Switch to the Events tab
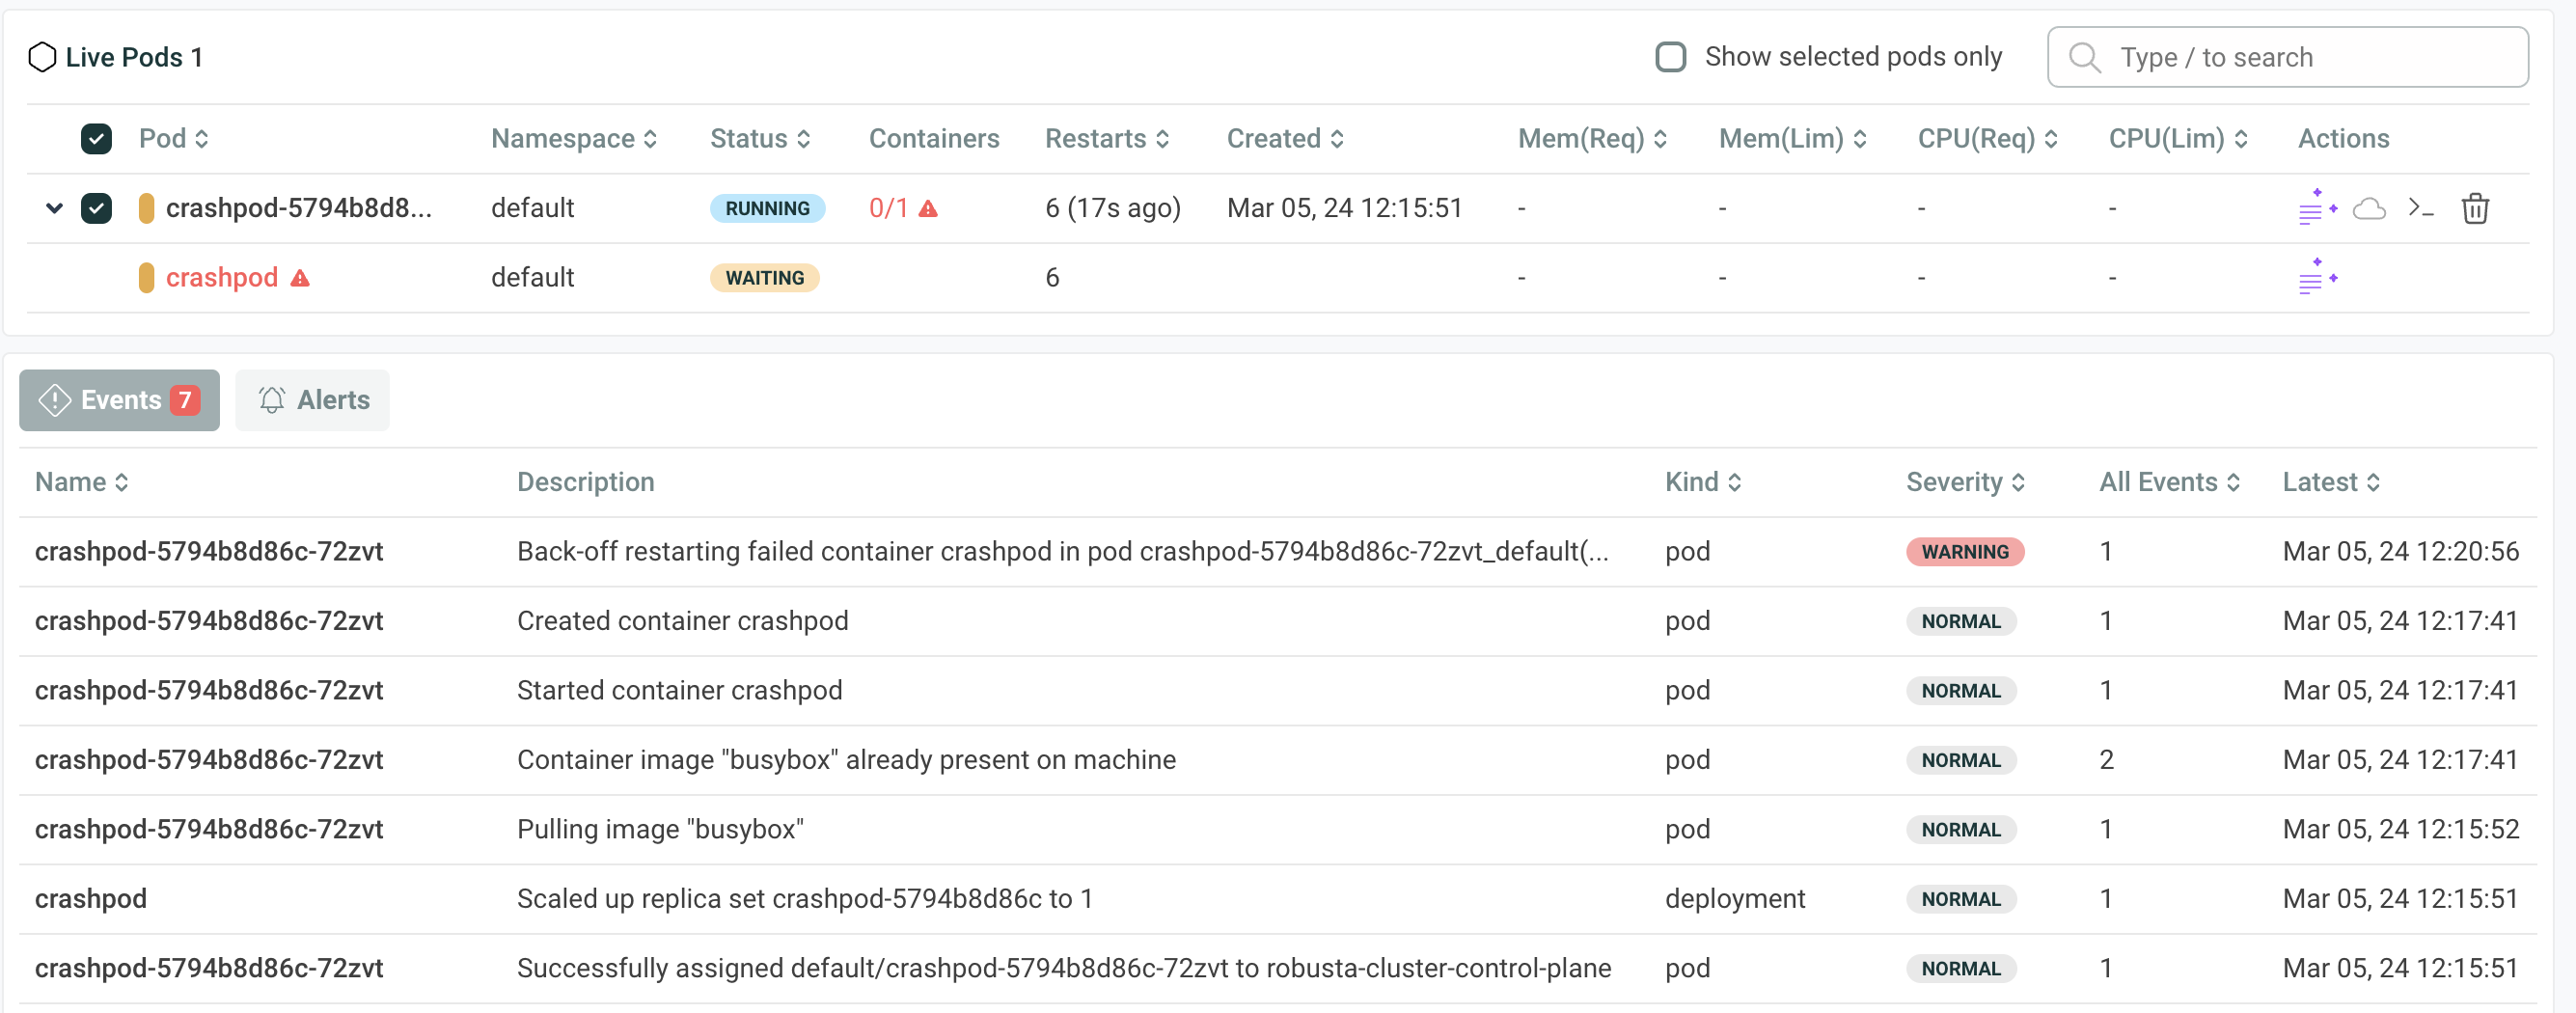This screenshot has width=2576, height=1013. (119, 400)
